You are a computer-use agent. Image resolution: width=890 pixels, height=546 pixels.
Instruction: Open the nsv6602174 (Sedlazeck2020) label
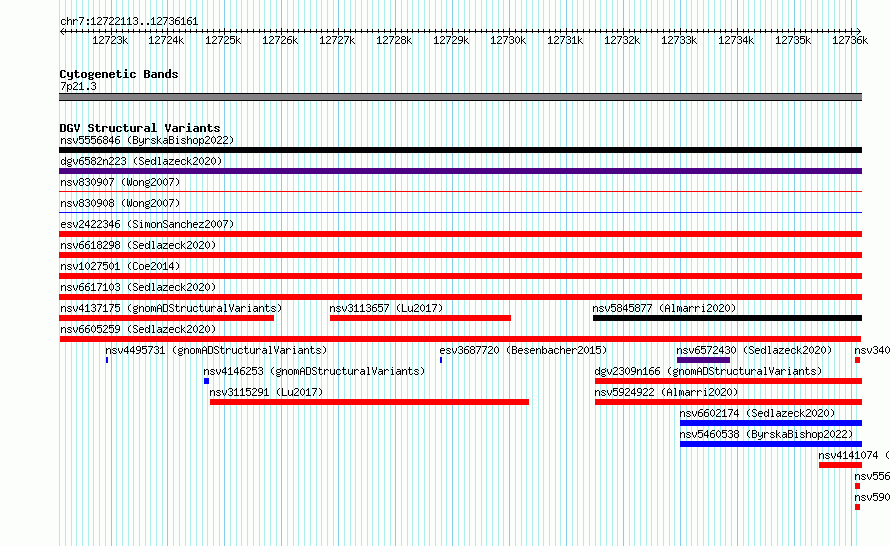coord(757,413)
